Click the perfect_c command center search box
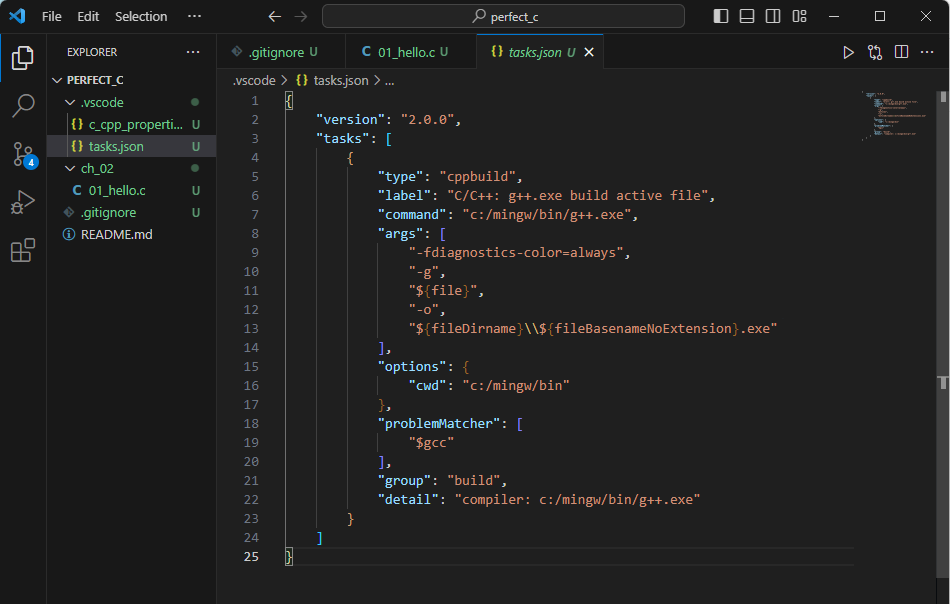This screenshot has height=604, width=950. point(503,16)
